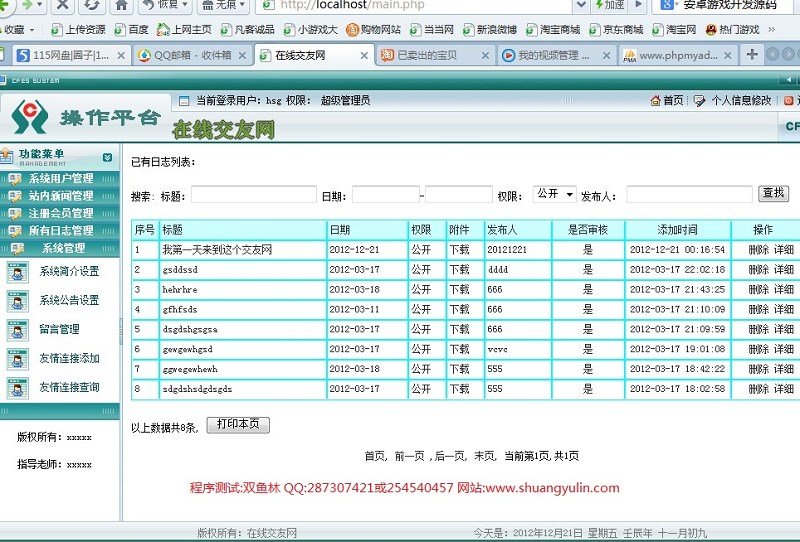Open the 系统公告设置 sidebar icon
The width and height of the screenshot is (800, 542).
coord(18,301)
